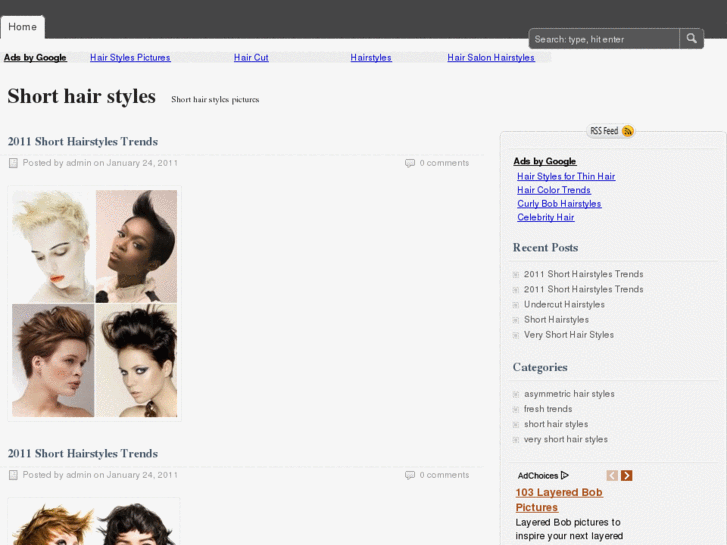727x545 pixels.
Task: Click the top Ads by Google label
Action: (x=35, y=58)
